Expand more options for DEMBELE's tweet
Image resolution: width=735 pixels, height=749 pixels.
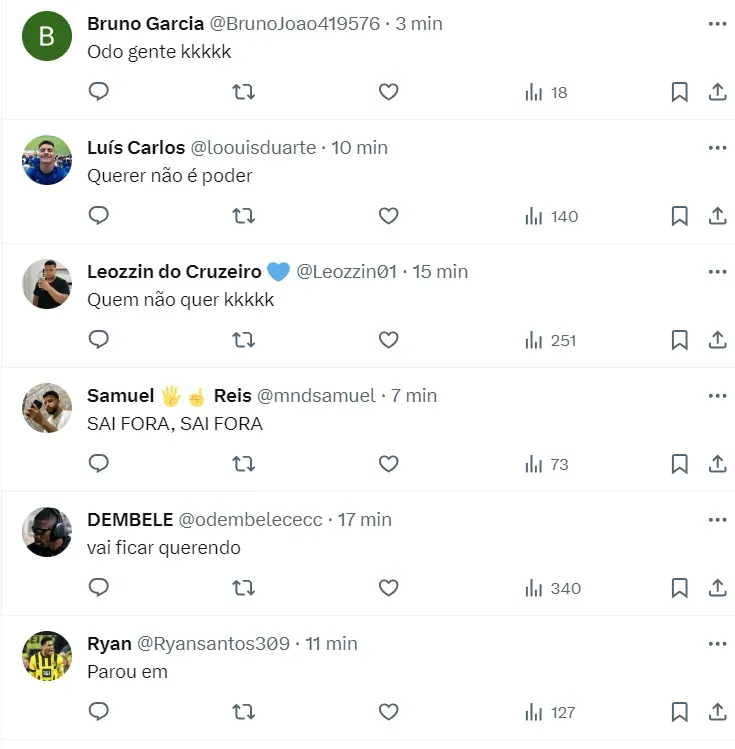(x=717, y=519)
